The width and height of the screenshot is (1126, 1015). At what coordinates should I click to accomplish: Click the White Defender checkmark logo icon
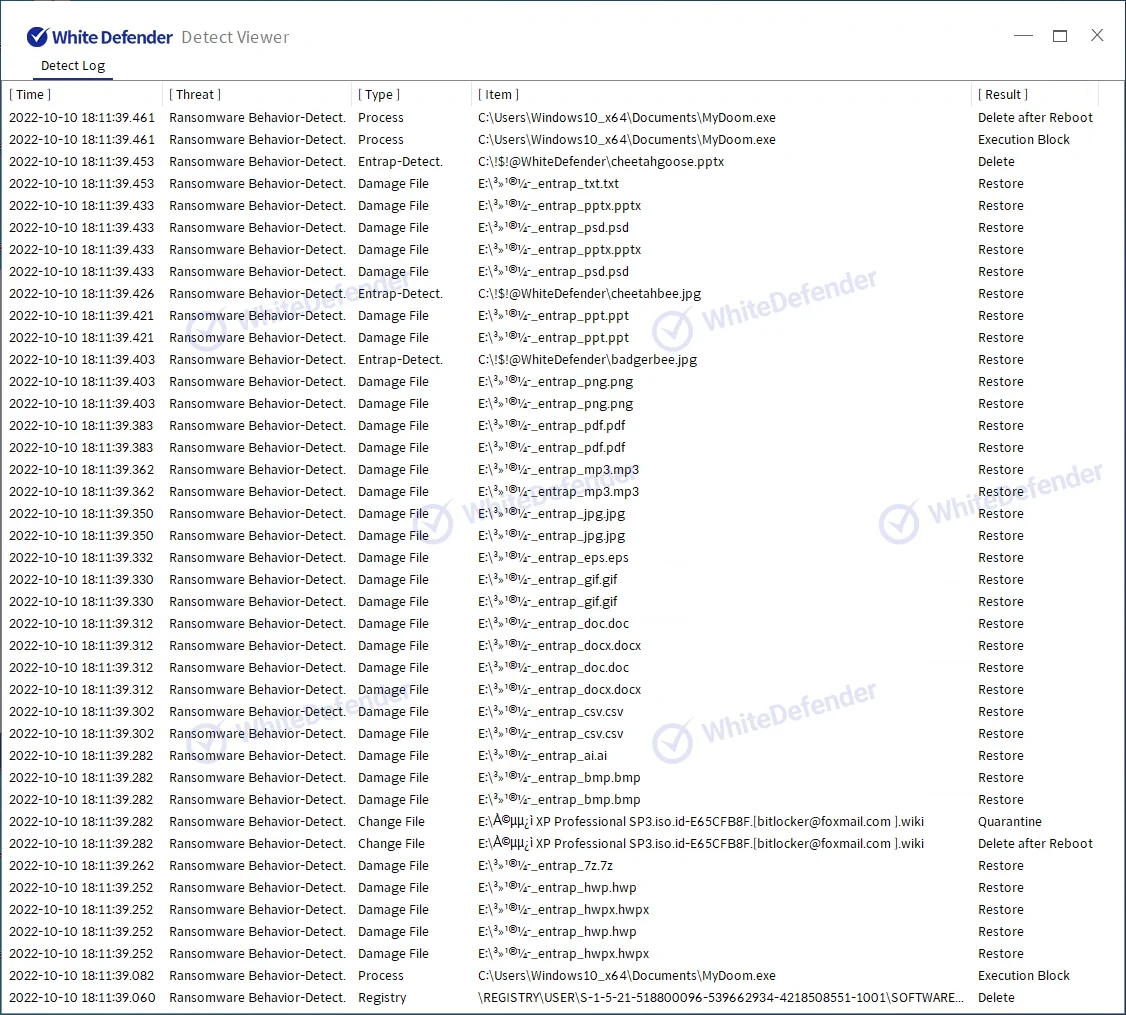37,37
